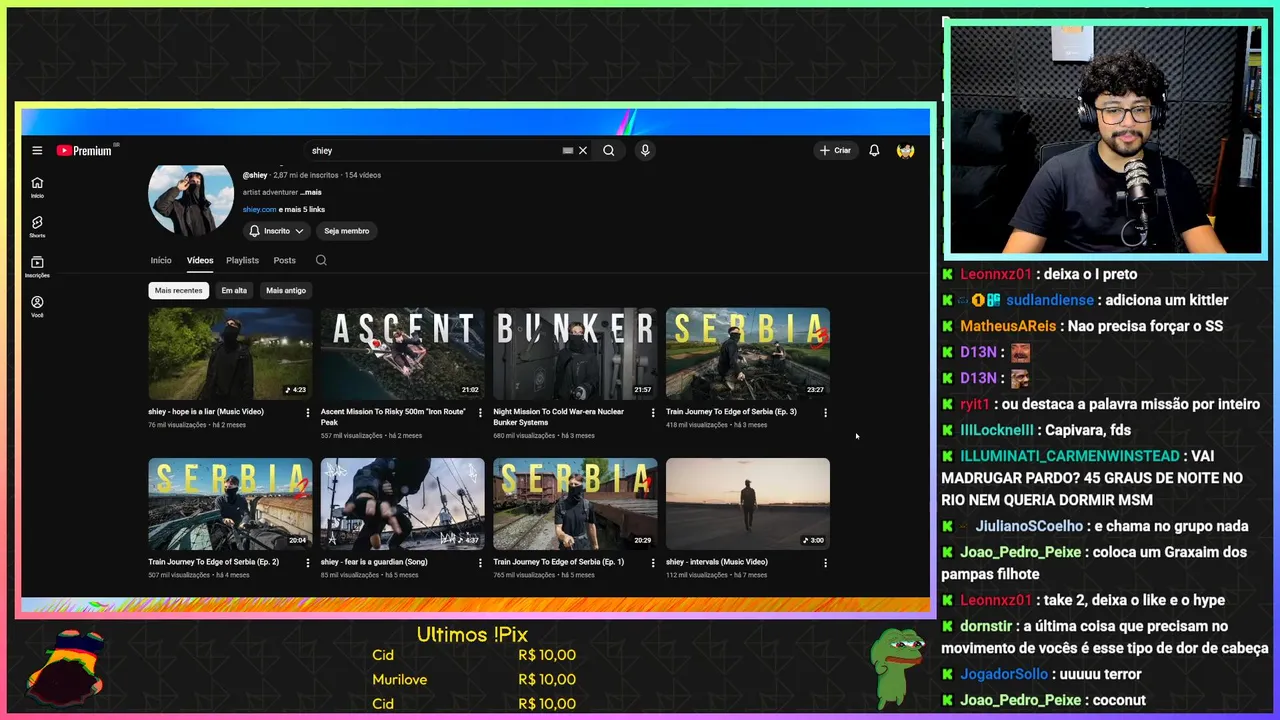The height and width of the screenshot is (720, 1280).
Task: Open options menu for Ascent Mission video
Action: pyautogui.click(x=480, y=412)
